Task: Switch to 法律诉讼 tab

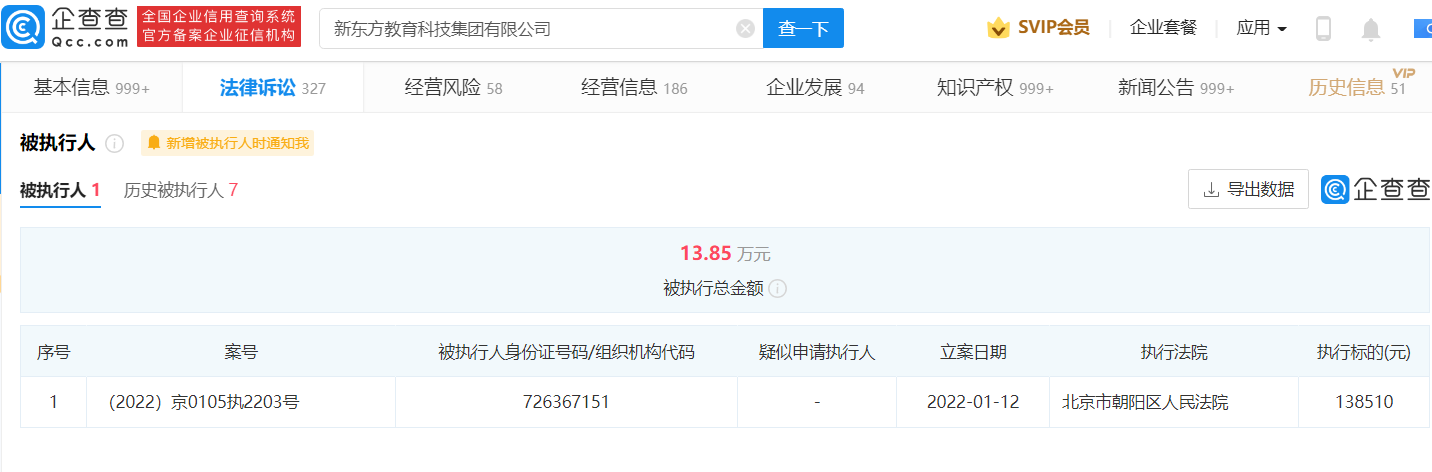Action: click(x=273, y=88)
